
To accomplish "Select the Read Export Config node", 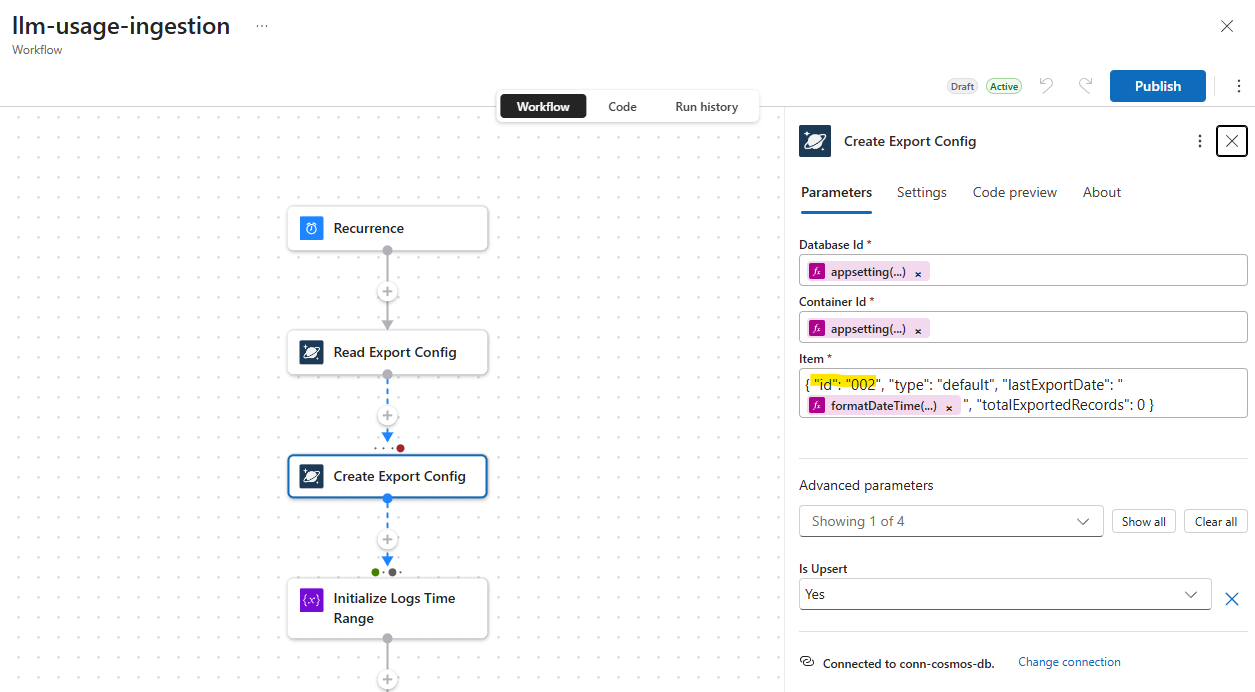I will [x=387, y=352].
